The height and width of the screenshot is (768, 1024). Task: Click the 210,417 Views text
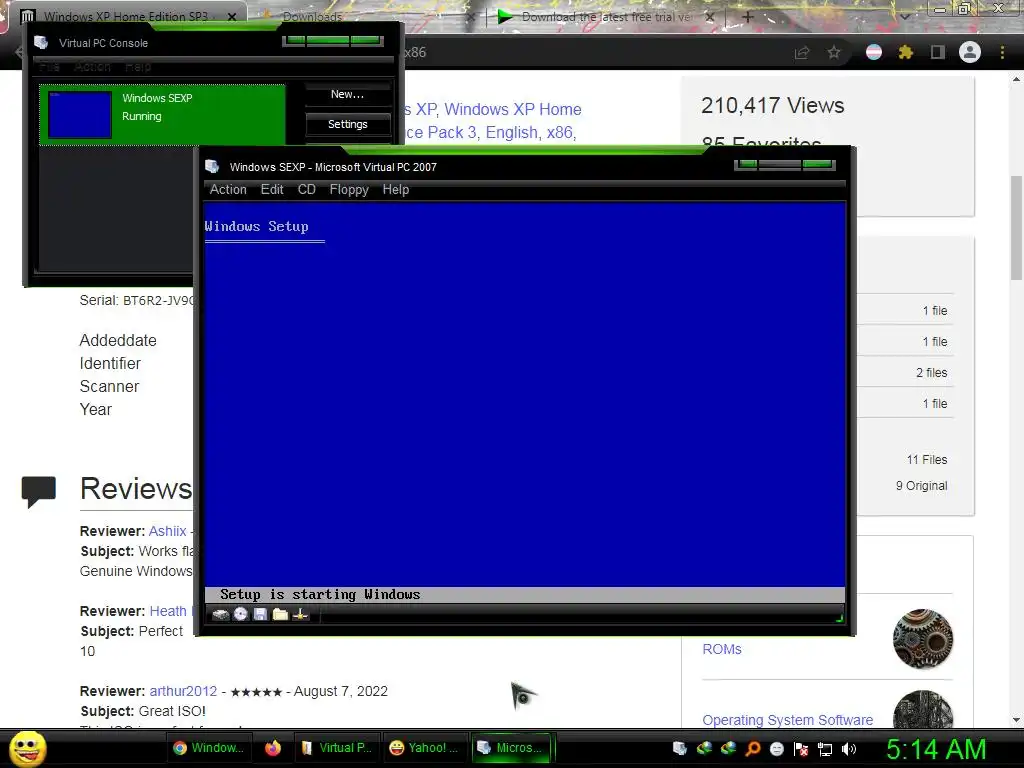click(773, 105)
